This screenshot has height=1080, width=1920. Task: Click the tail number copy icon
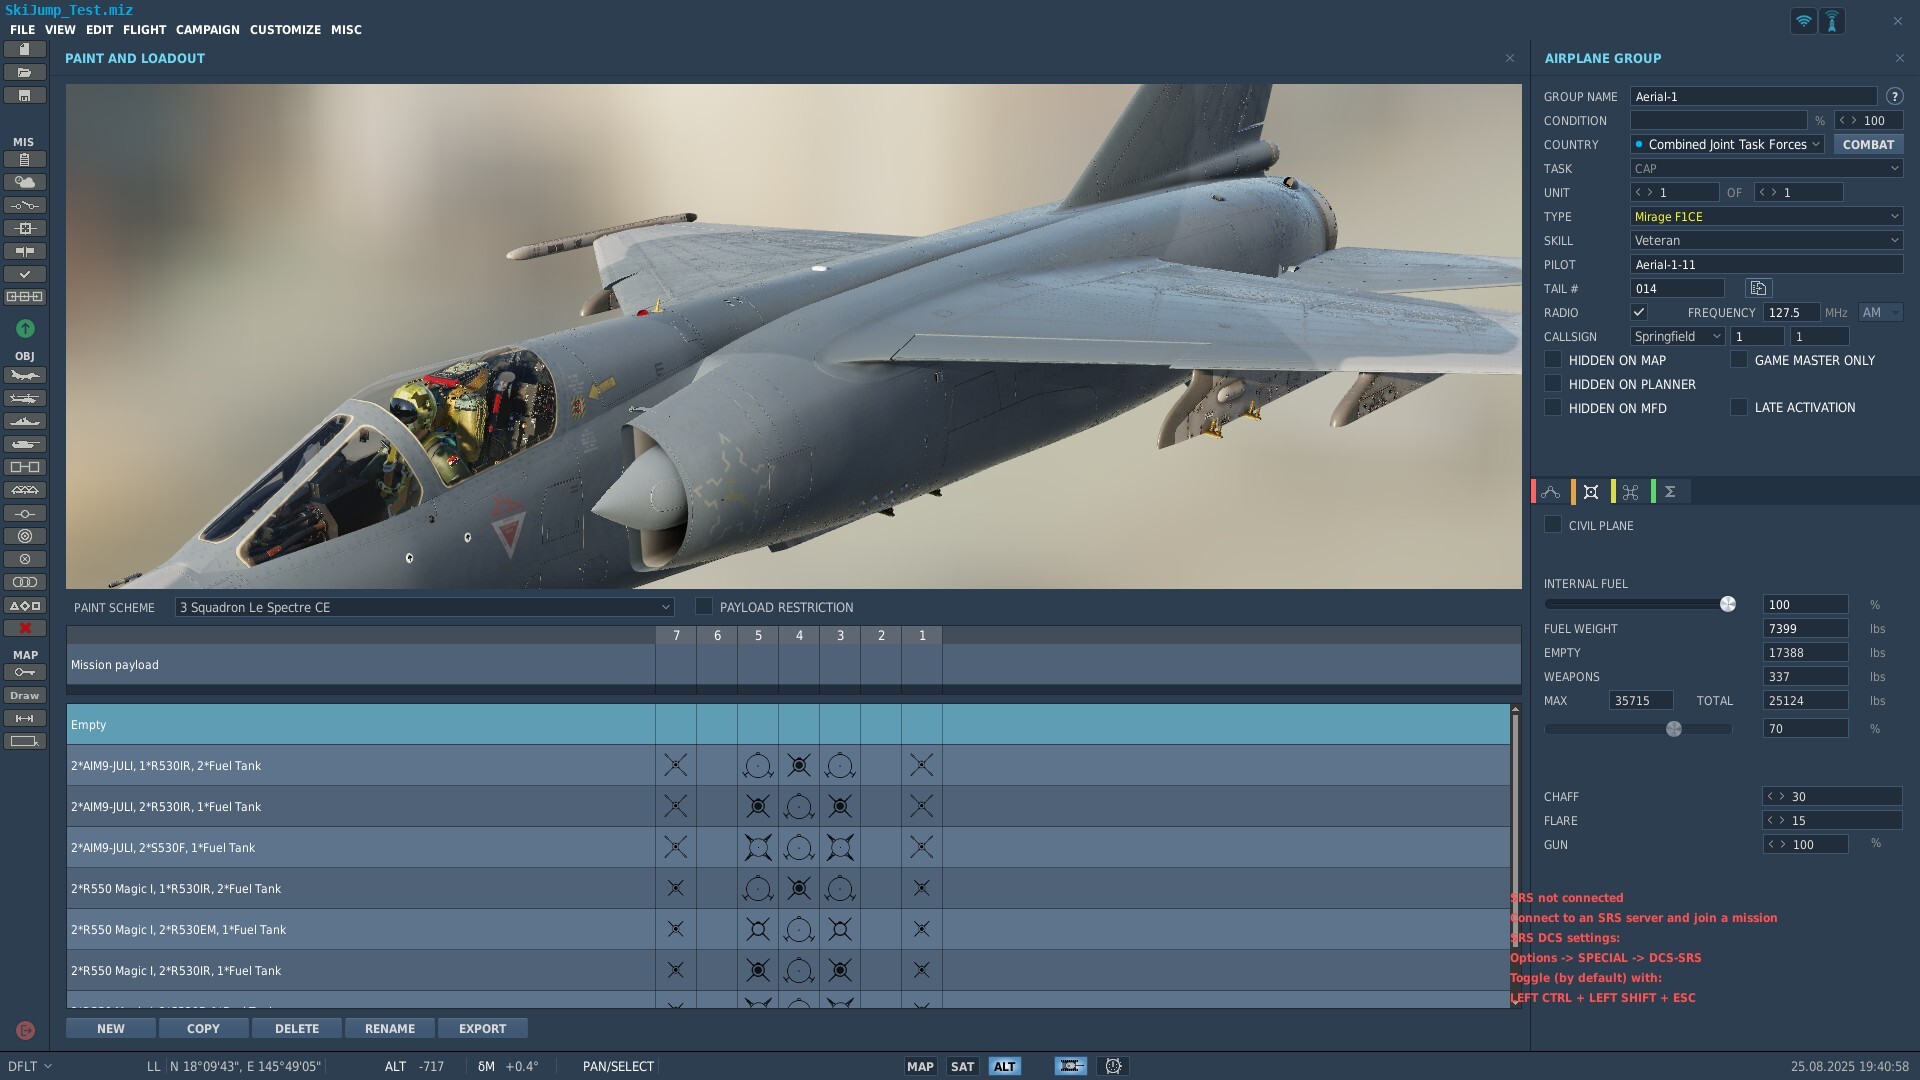(1758, 288)
